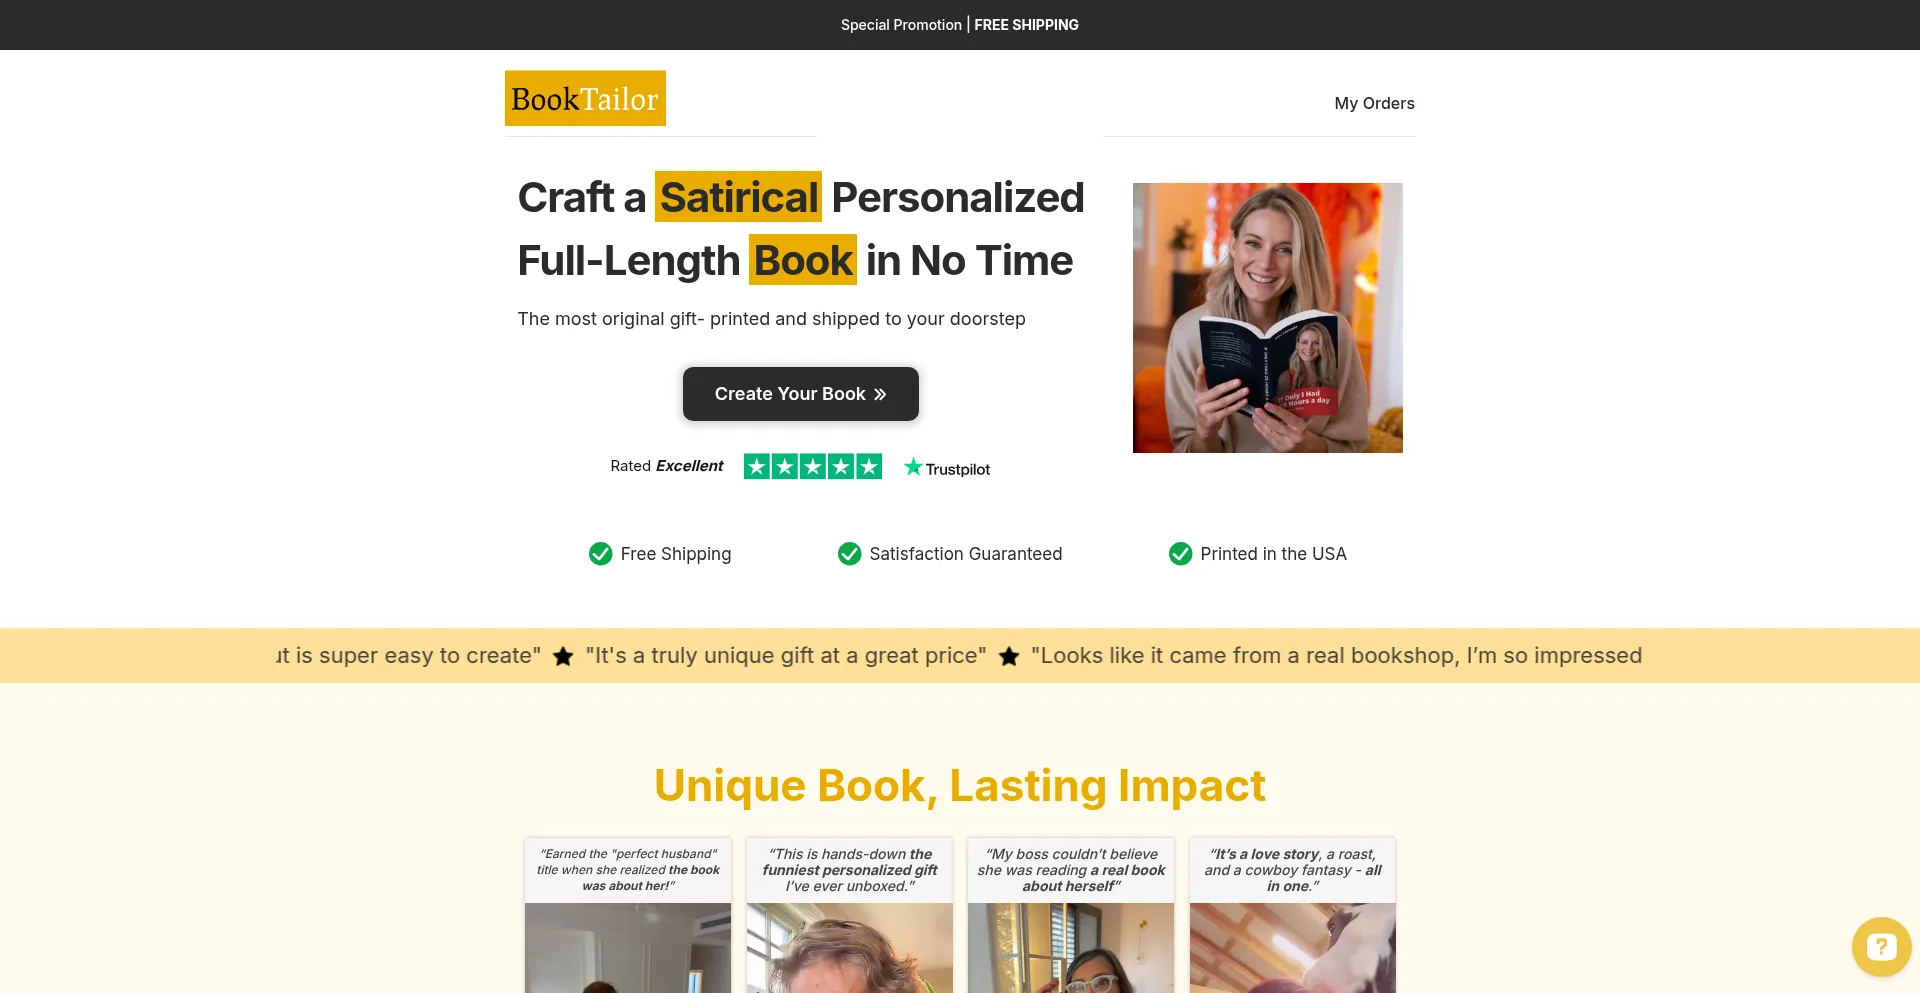
Task: Open the "My boss couldn't believe" testimonial card
Action: coord(1071,915)
